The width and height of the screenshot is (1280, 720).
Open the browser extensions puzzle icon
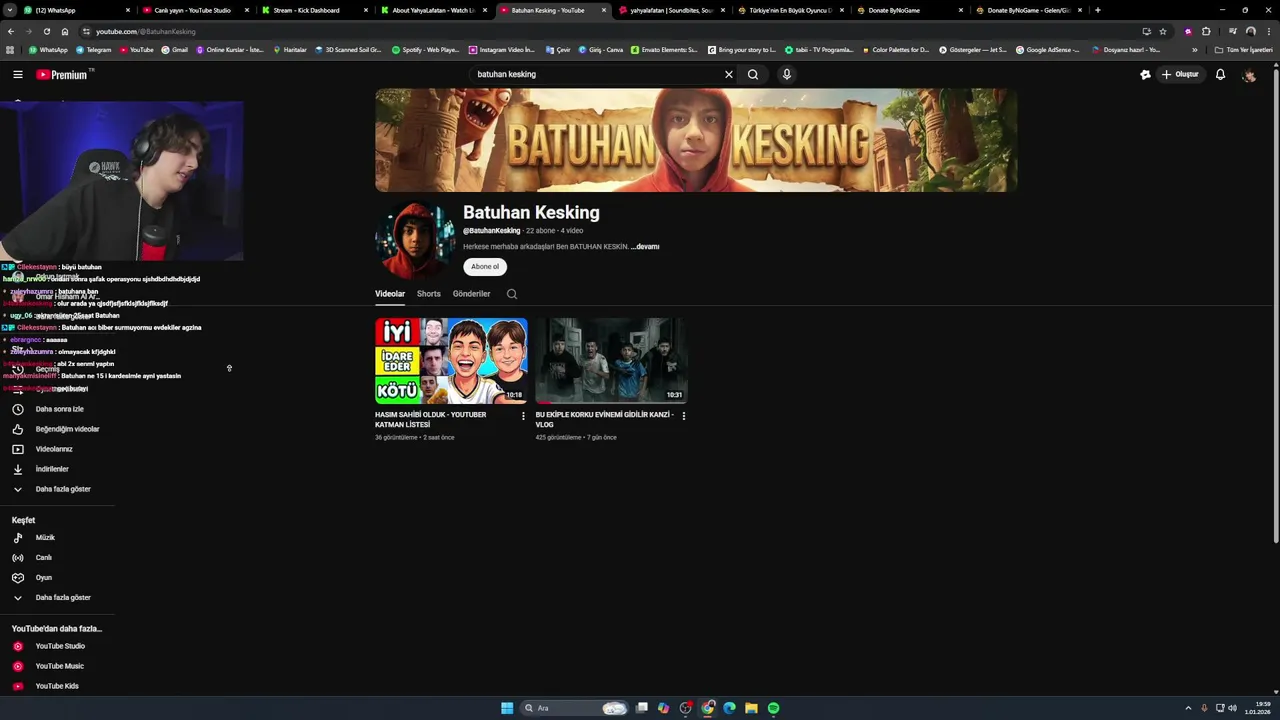1206,31
